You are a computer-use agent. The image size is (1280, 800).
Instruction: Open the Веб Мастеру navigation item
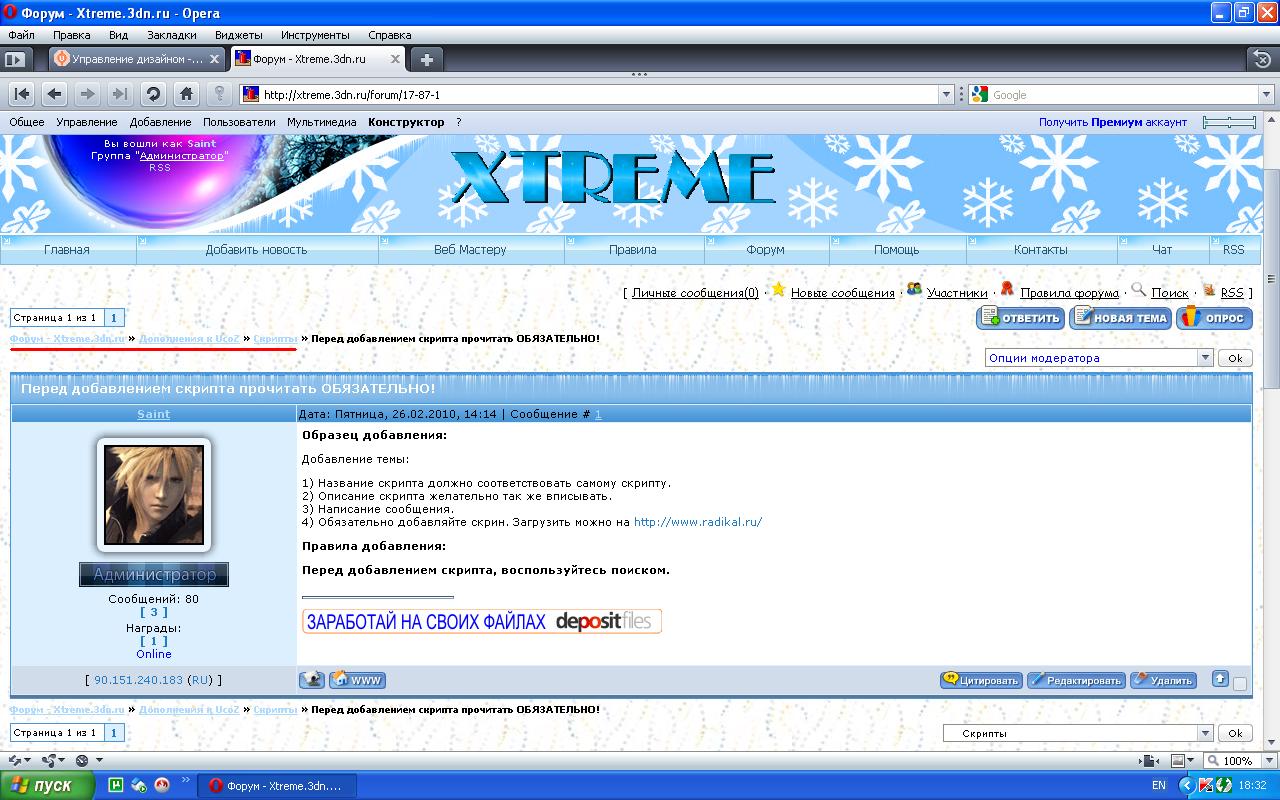pyautogui.click(x=470, y=250)
